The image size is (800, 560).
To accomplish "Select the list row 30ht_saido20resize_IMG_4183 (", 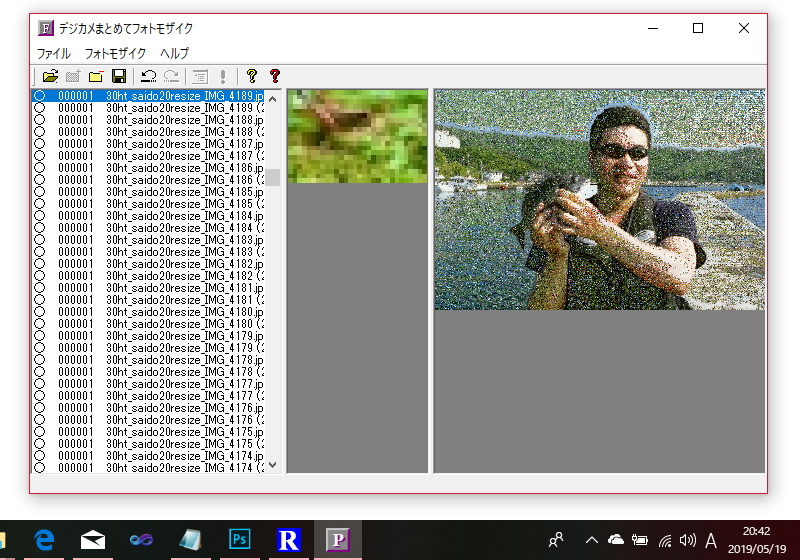I will [x=148, y=252].
